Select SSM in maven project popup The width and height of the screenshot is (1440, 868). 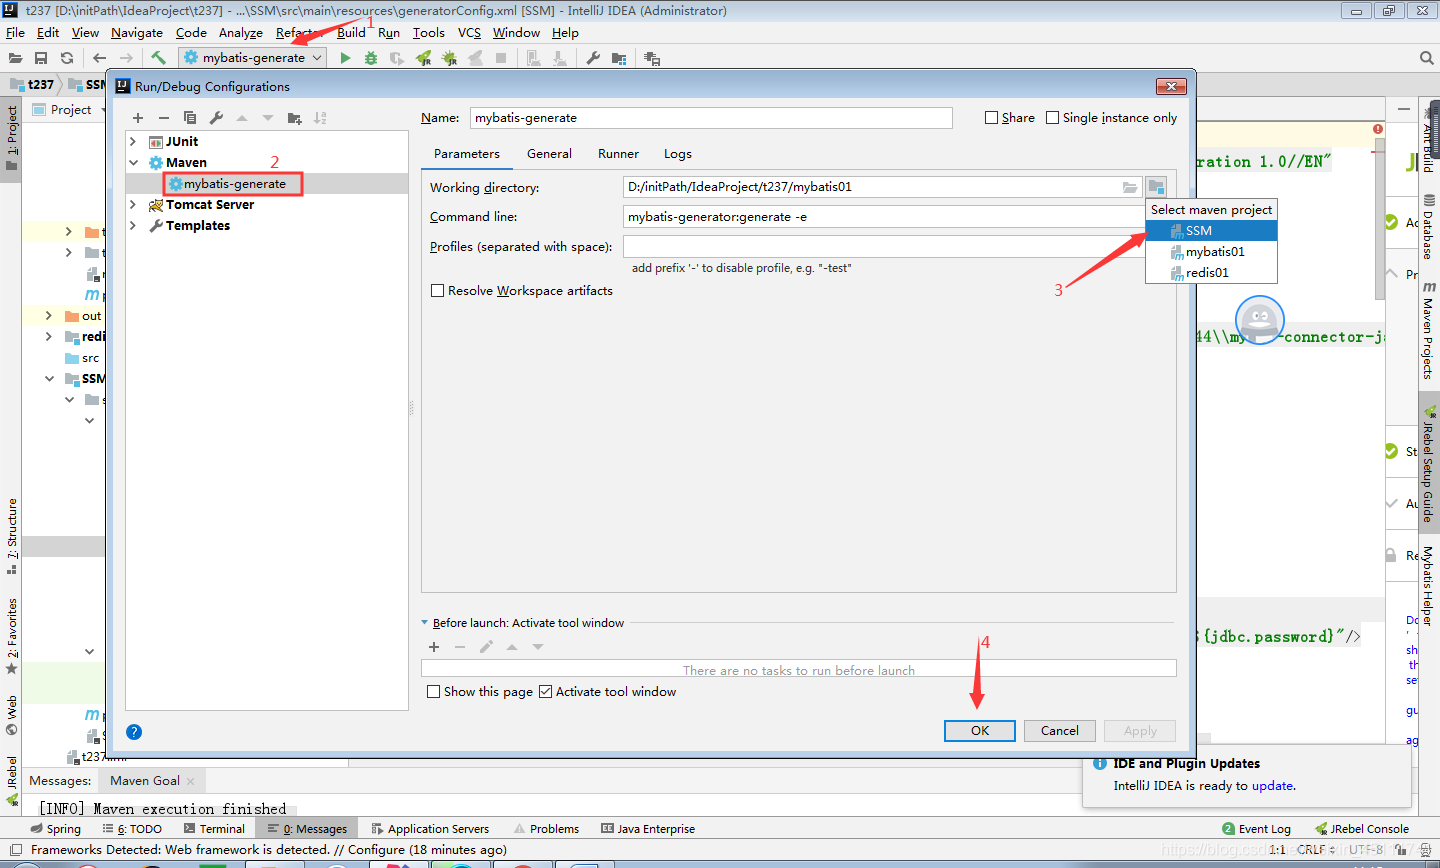pos(1211,231)
